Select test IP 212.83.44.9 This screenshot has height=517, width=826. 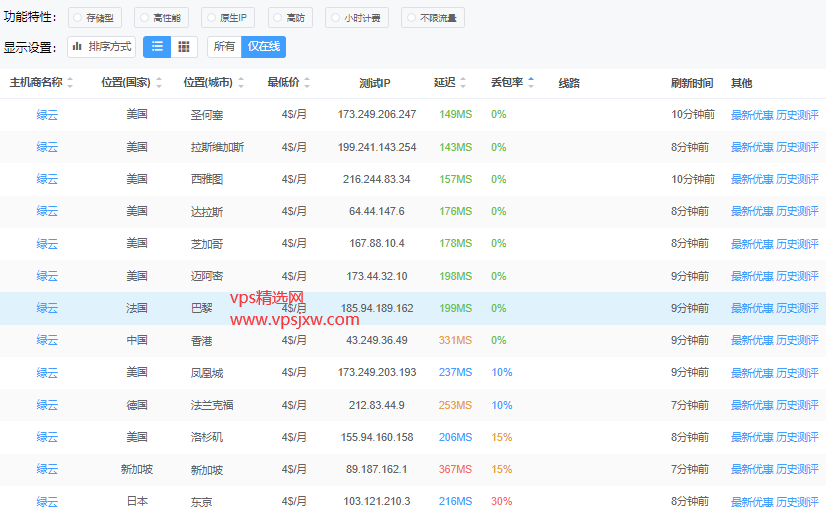click(377, 405)
